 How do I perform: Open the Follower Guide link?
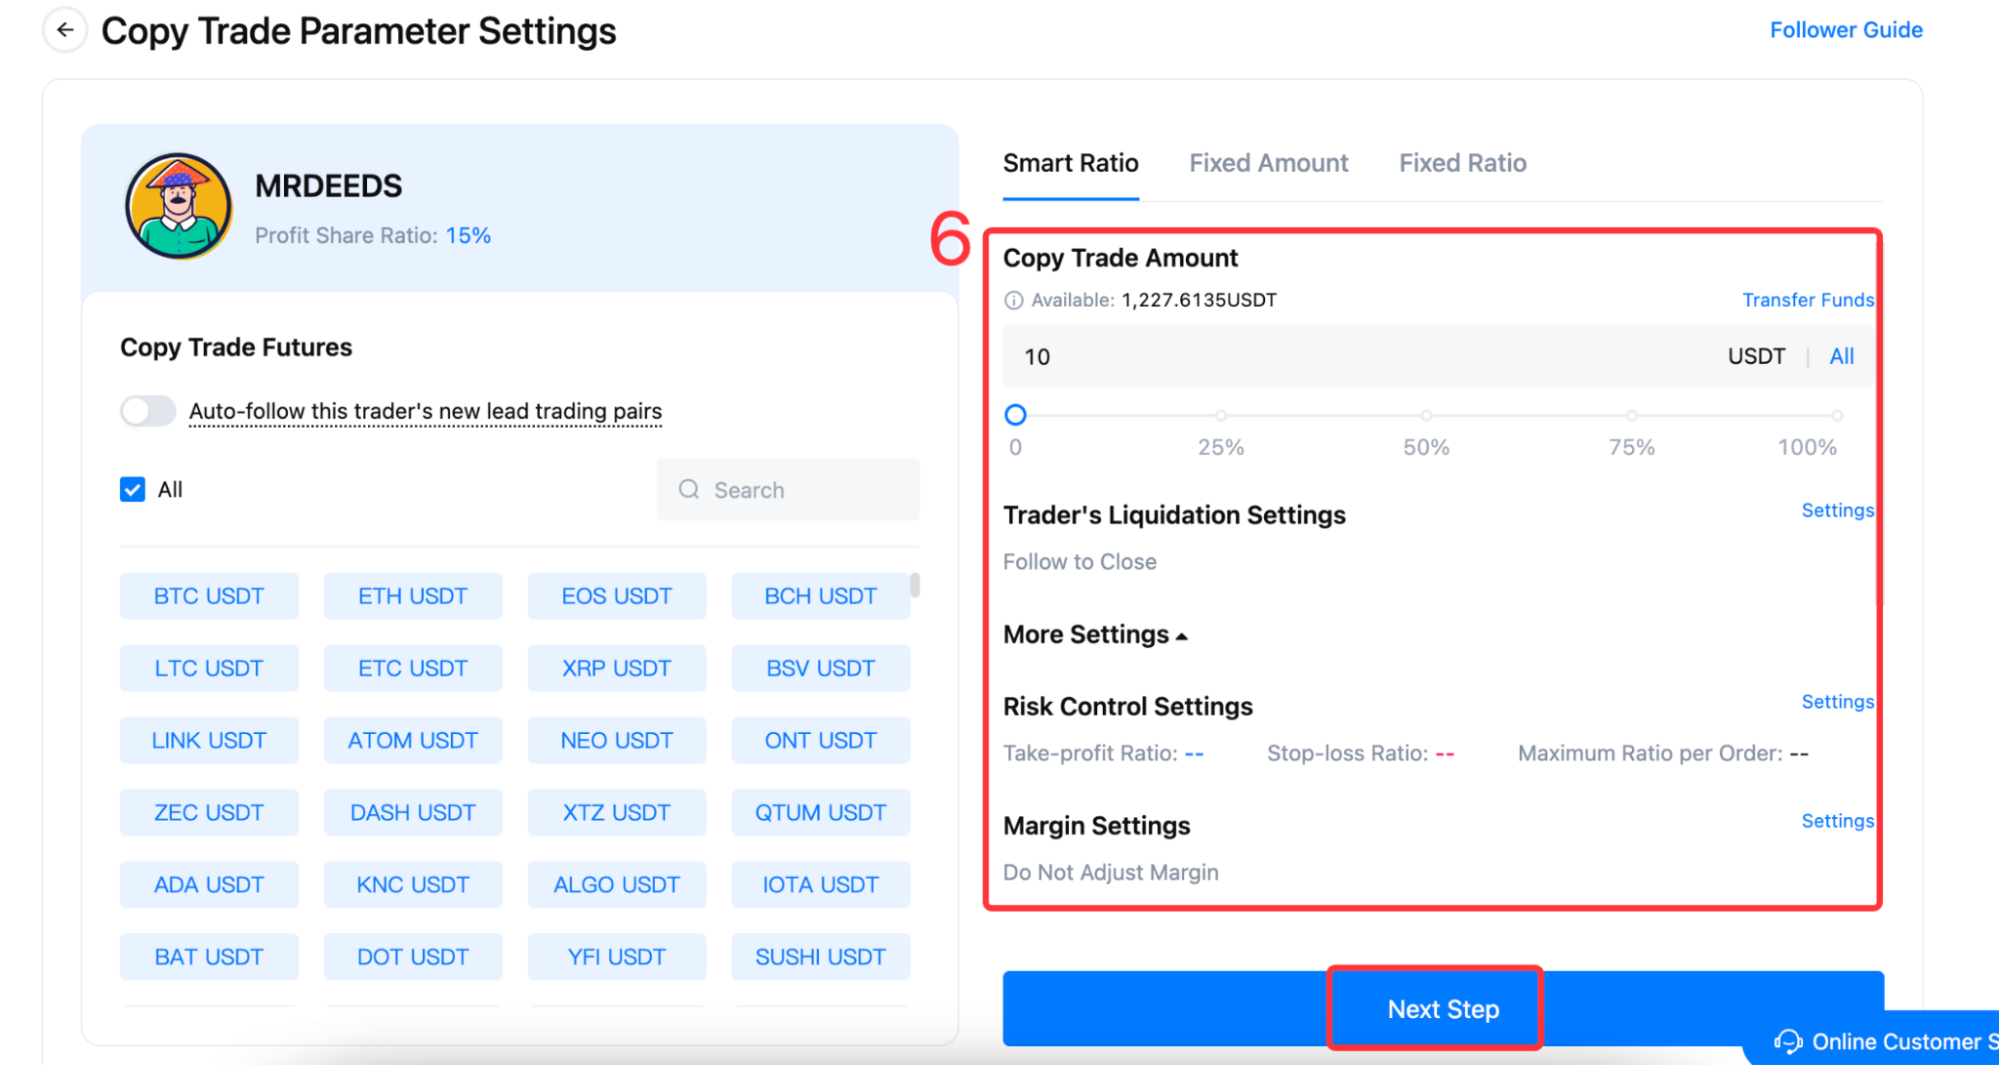pos(1845,30)
